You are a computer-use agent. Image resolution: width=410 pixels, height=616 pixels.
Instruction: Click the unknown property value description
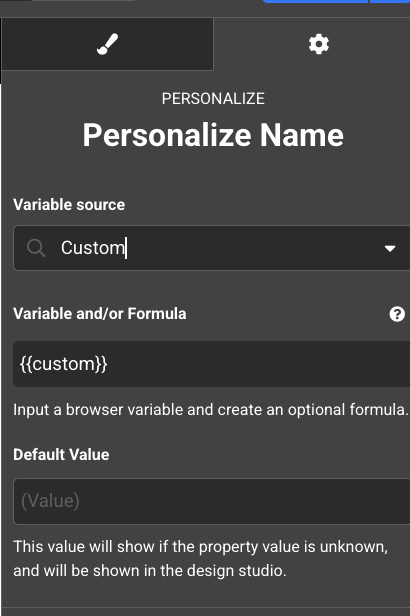201,559
